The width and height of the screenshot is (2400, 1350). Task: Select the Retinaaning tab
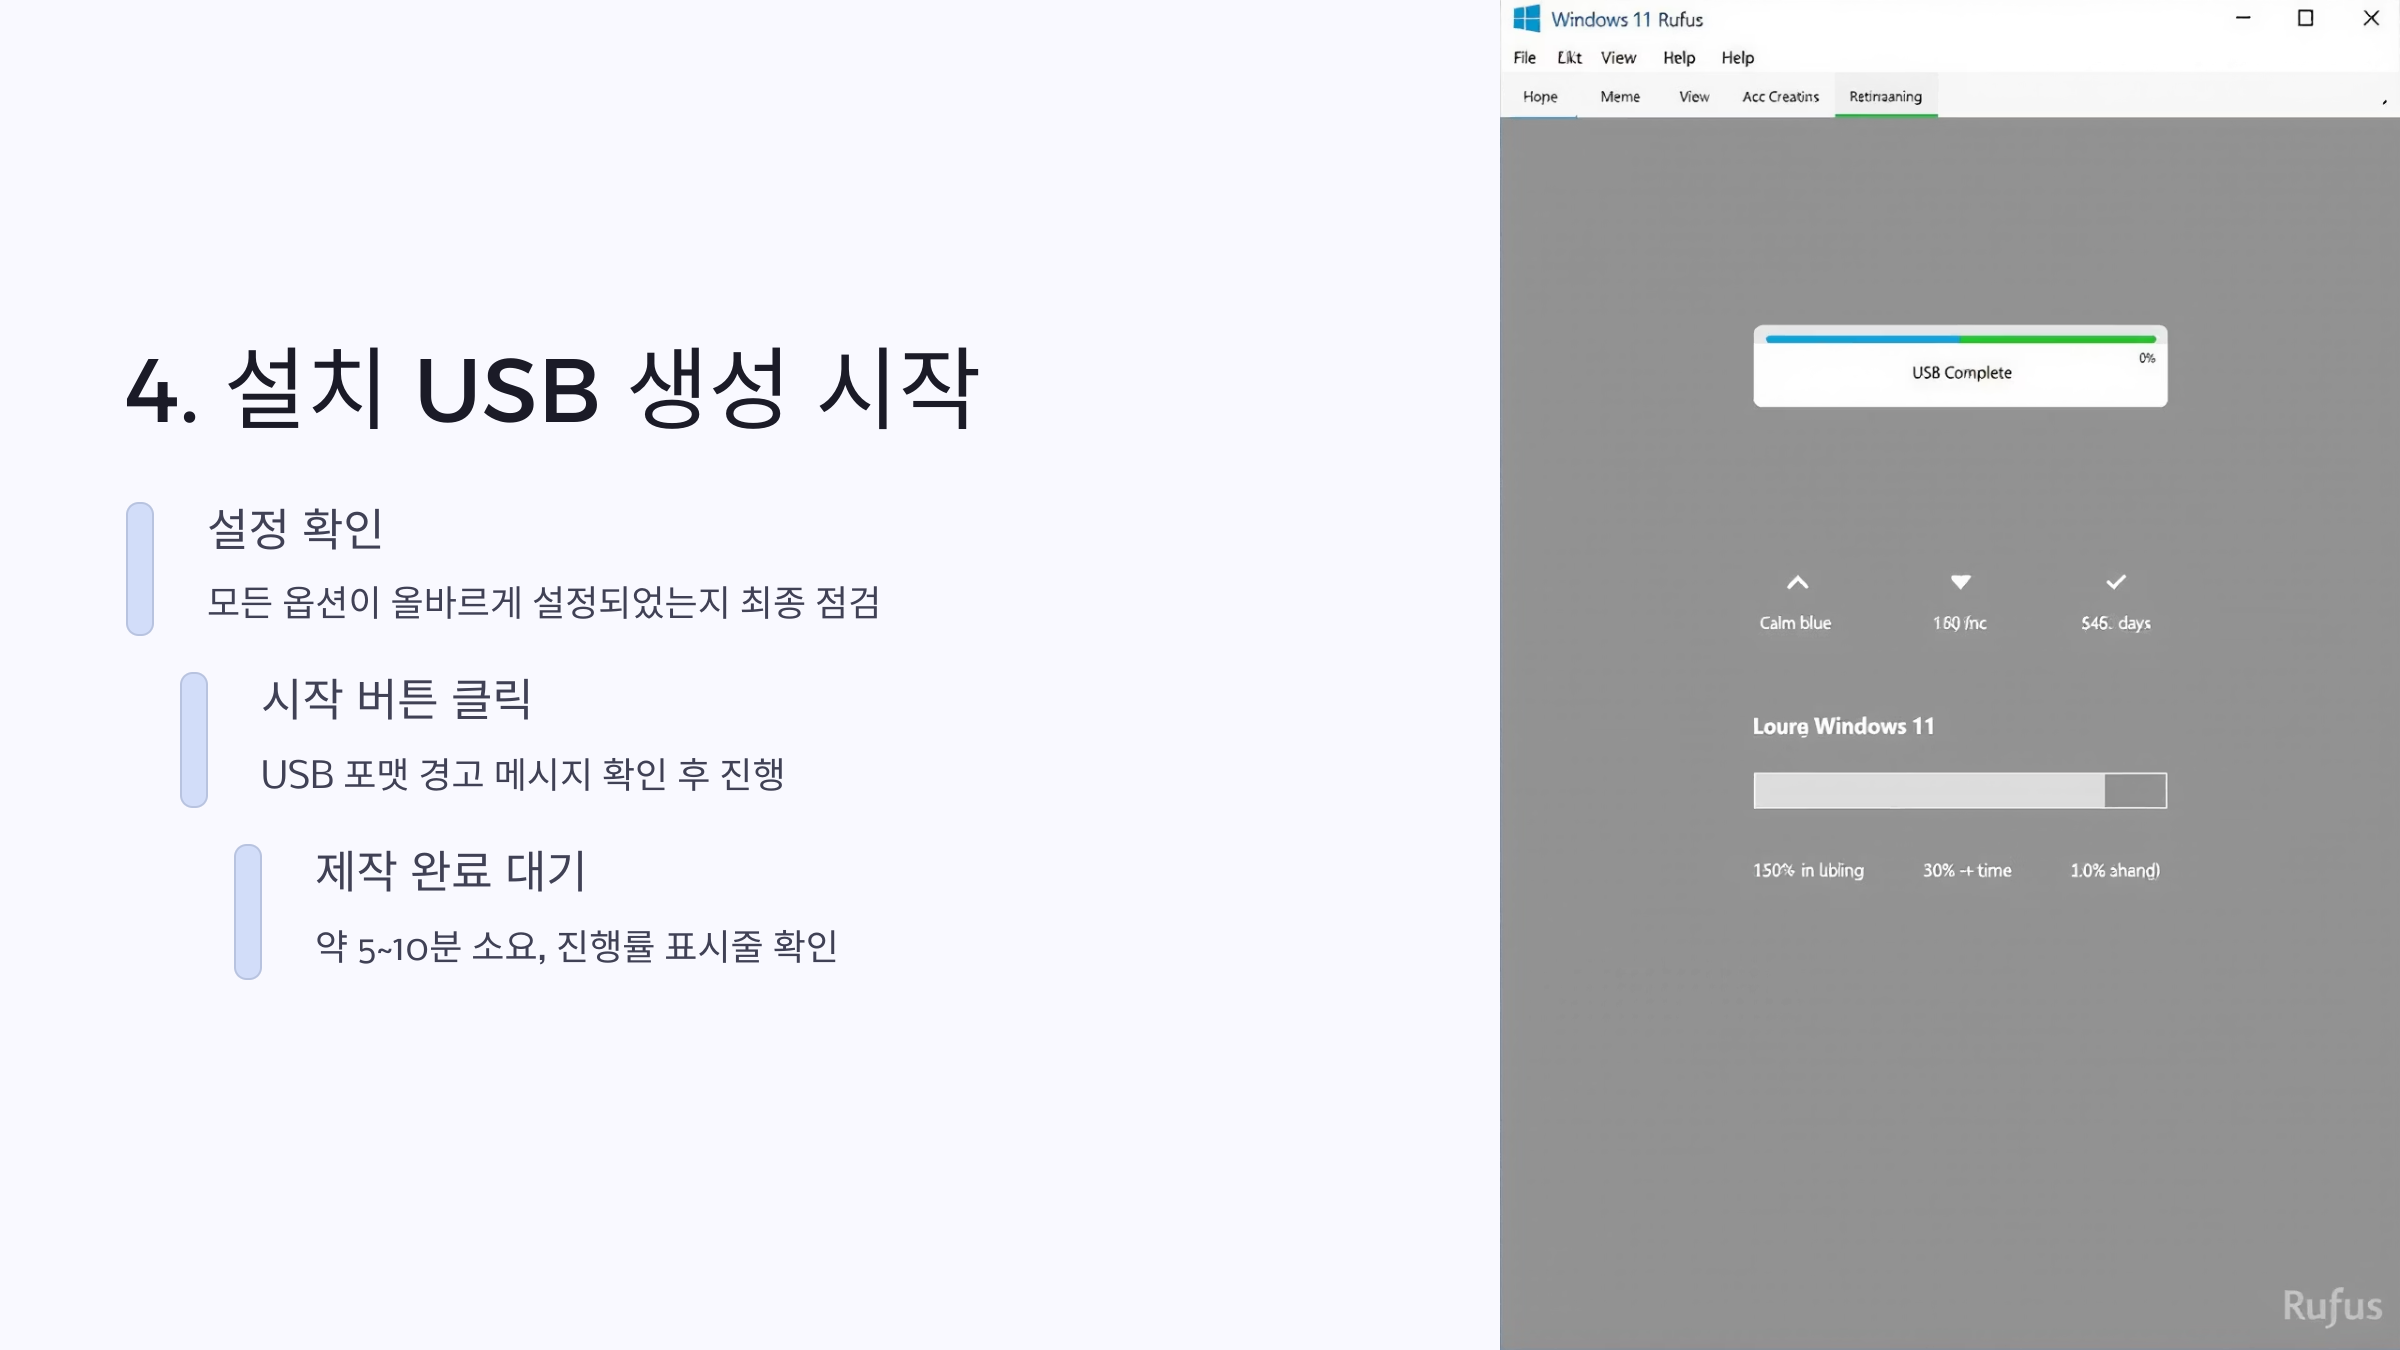(x=1885, y=97)
